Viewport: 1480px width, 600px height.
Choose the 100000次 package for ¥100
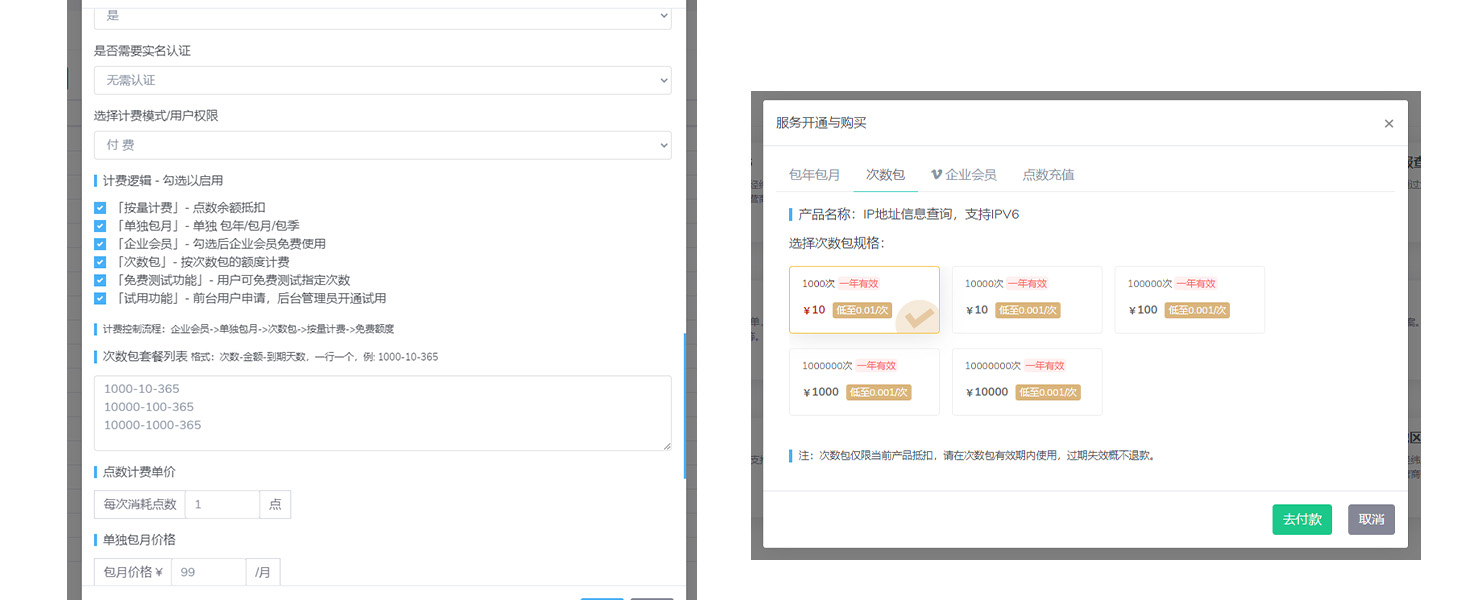(x=1189, y=299)
